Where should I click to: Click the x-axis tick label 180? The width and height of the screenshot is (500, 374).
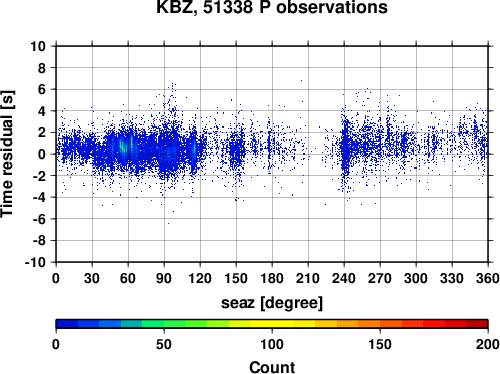(x=272, y=278)
